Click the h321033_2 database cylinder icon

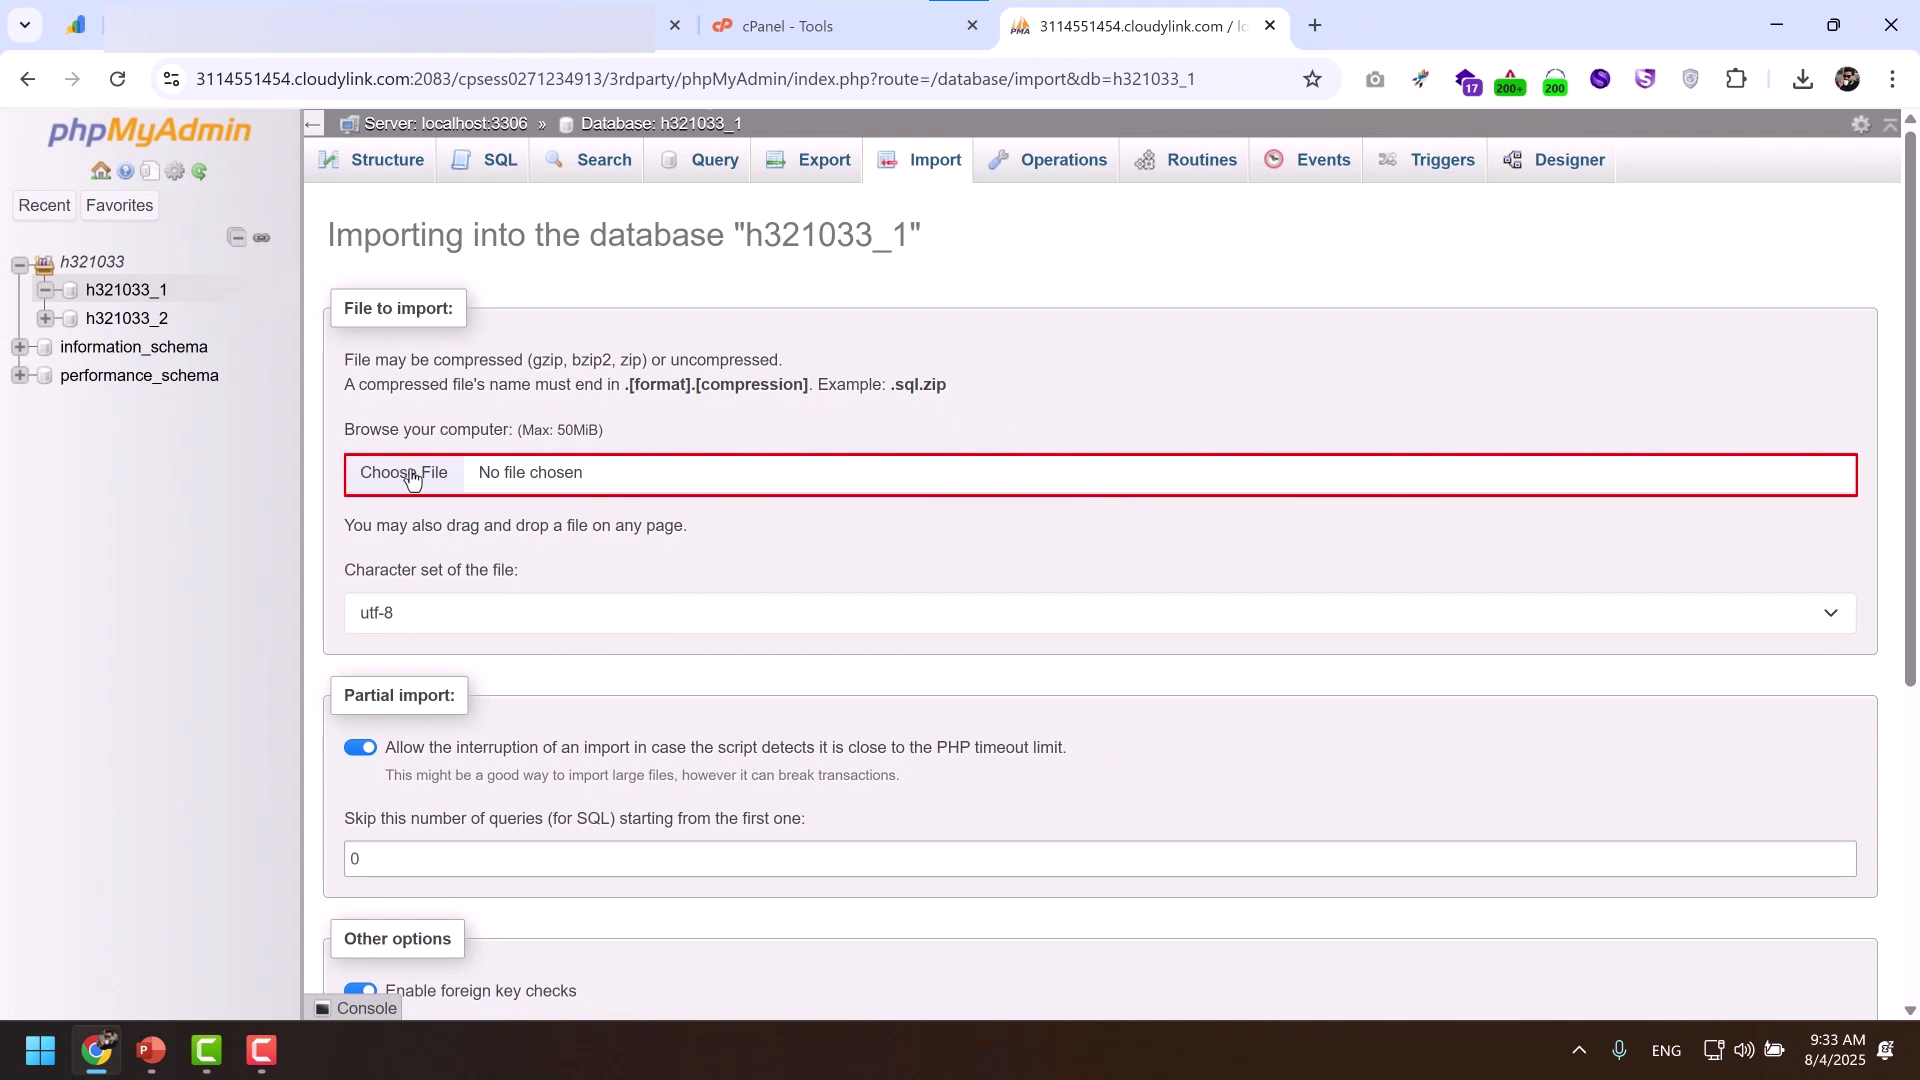(70, 319)
